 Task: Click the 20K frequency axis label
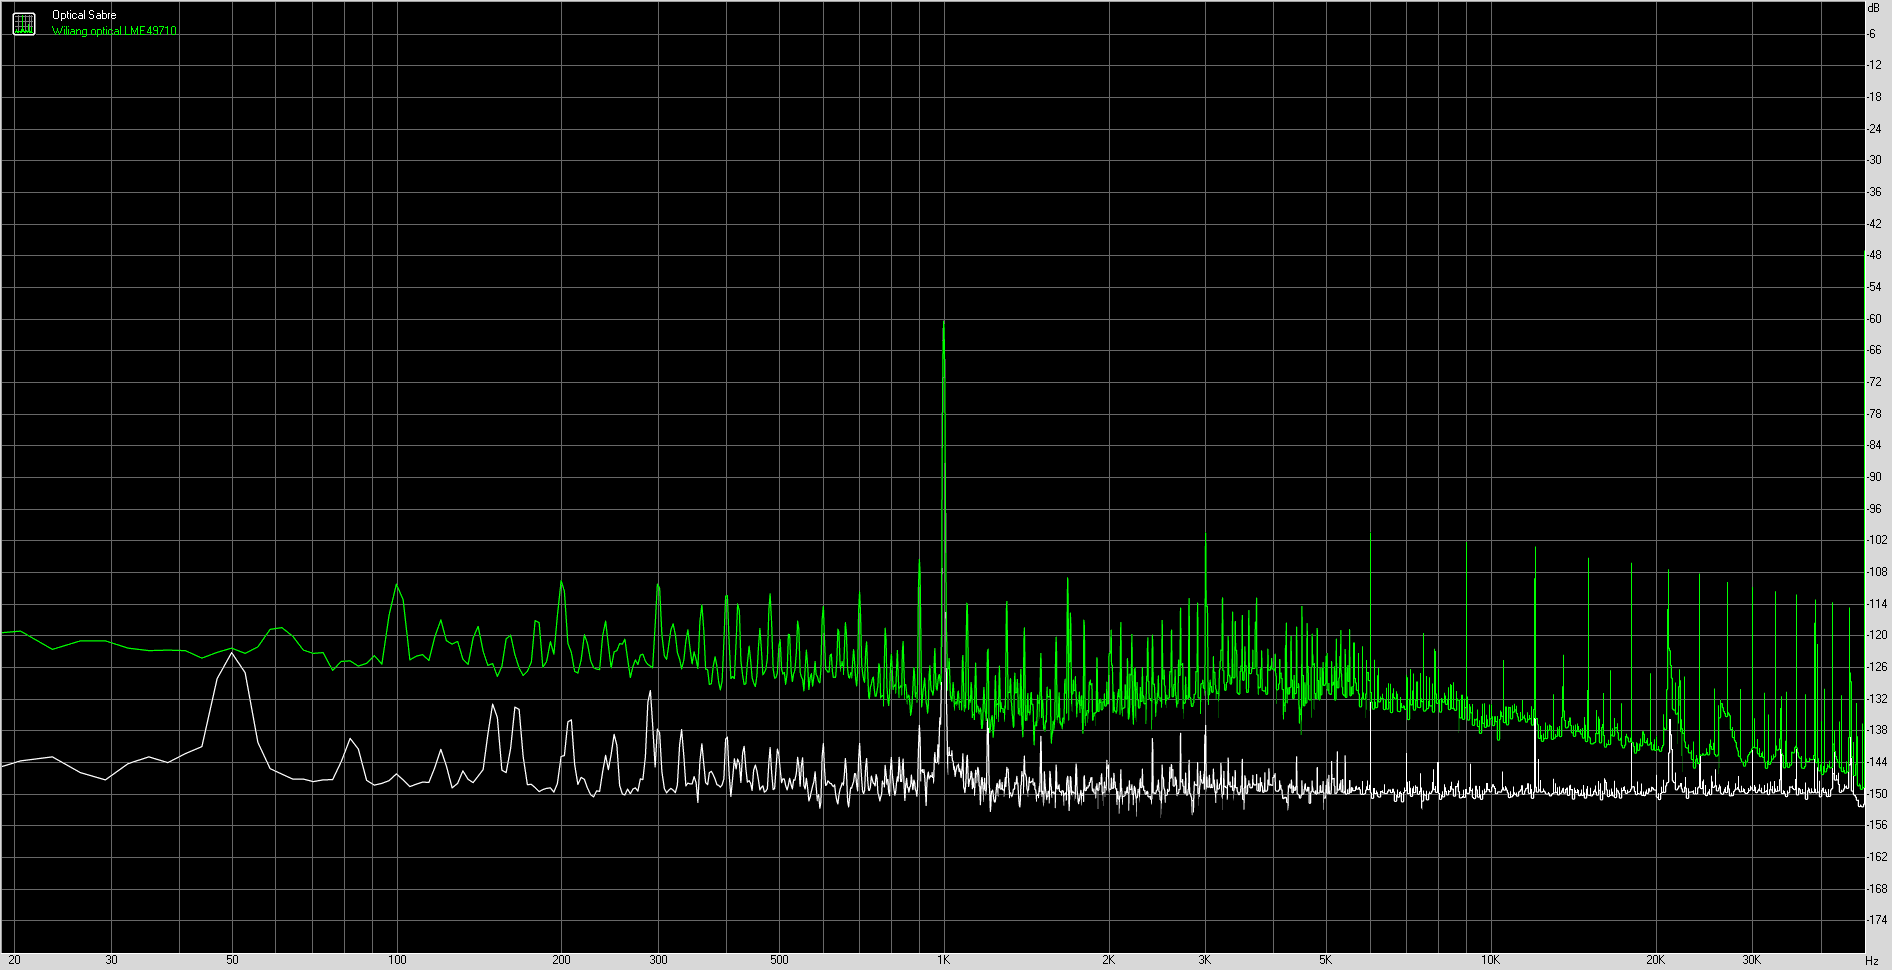click(1655, 960)
